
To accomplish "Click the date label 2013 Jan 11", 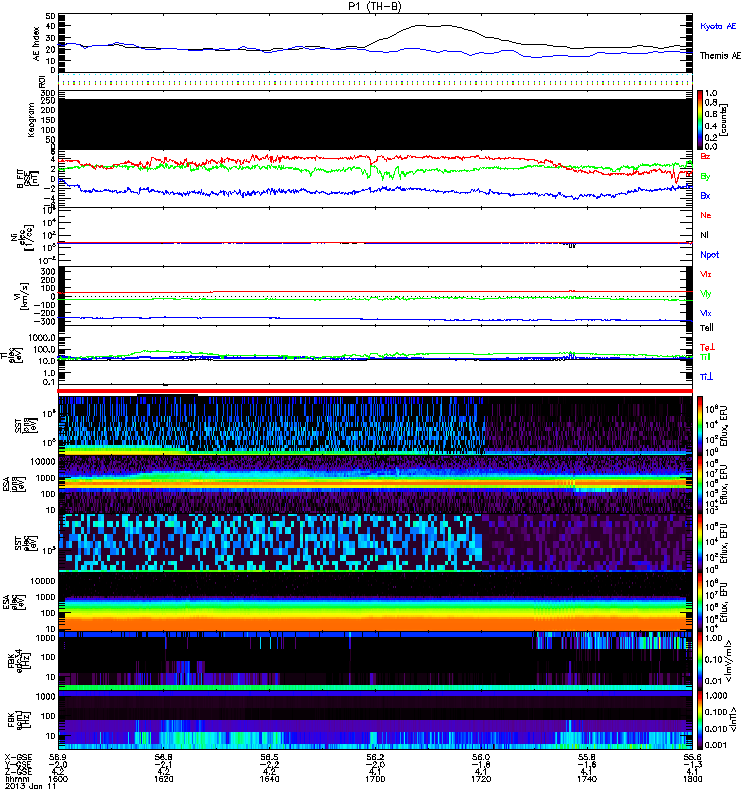I will [31, 786].
